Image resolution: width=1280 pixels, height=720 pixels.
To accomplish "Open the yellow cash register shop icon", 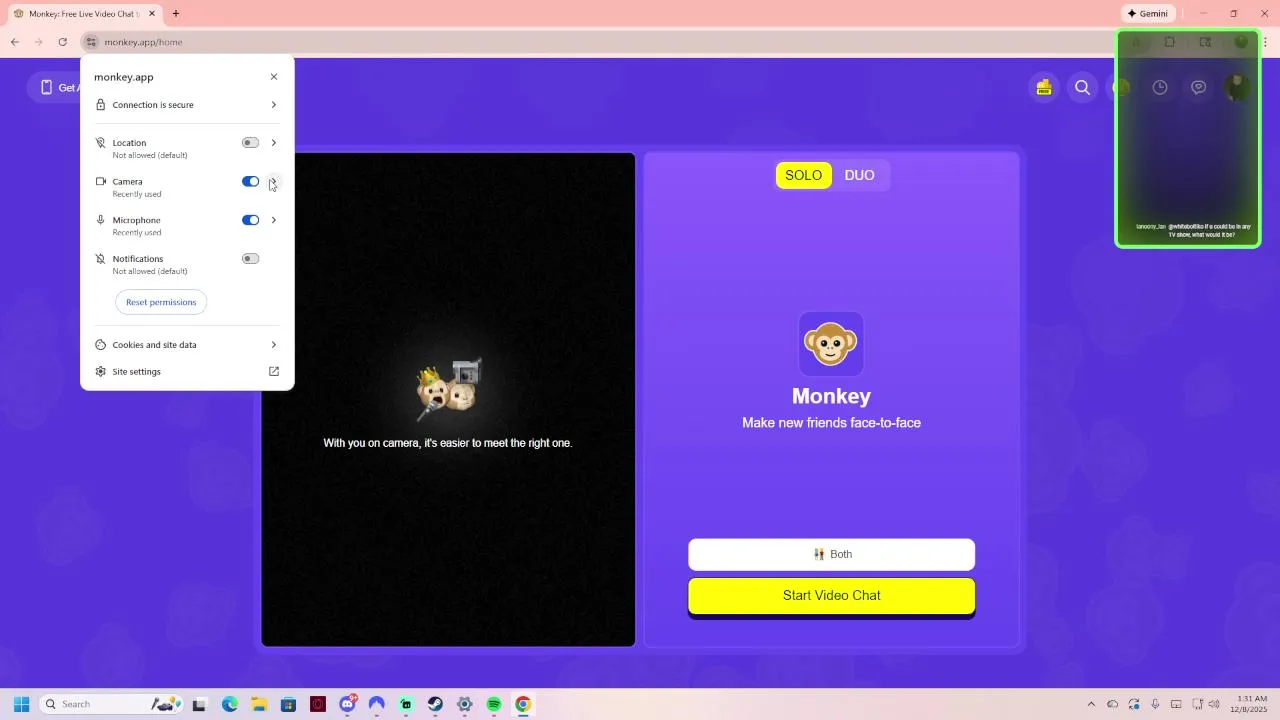I will (1043, 87).
